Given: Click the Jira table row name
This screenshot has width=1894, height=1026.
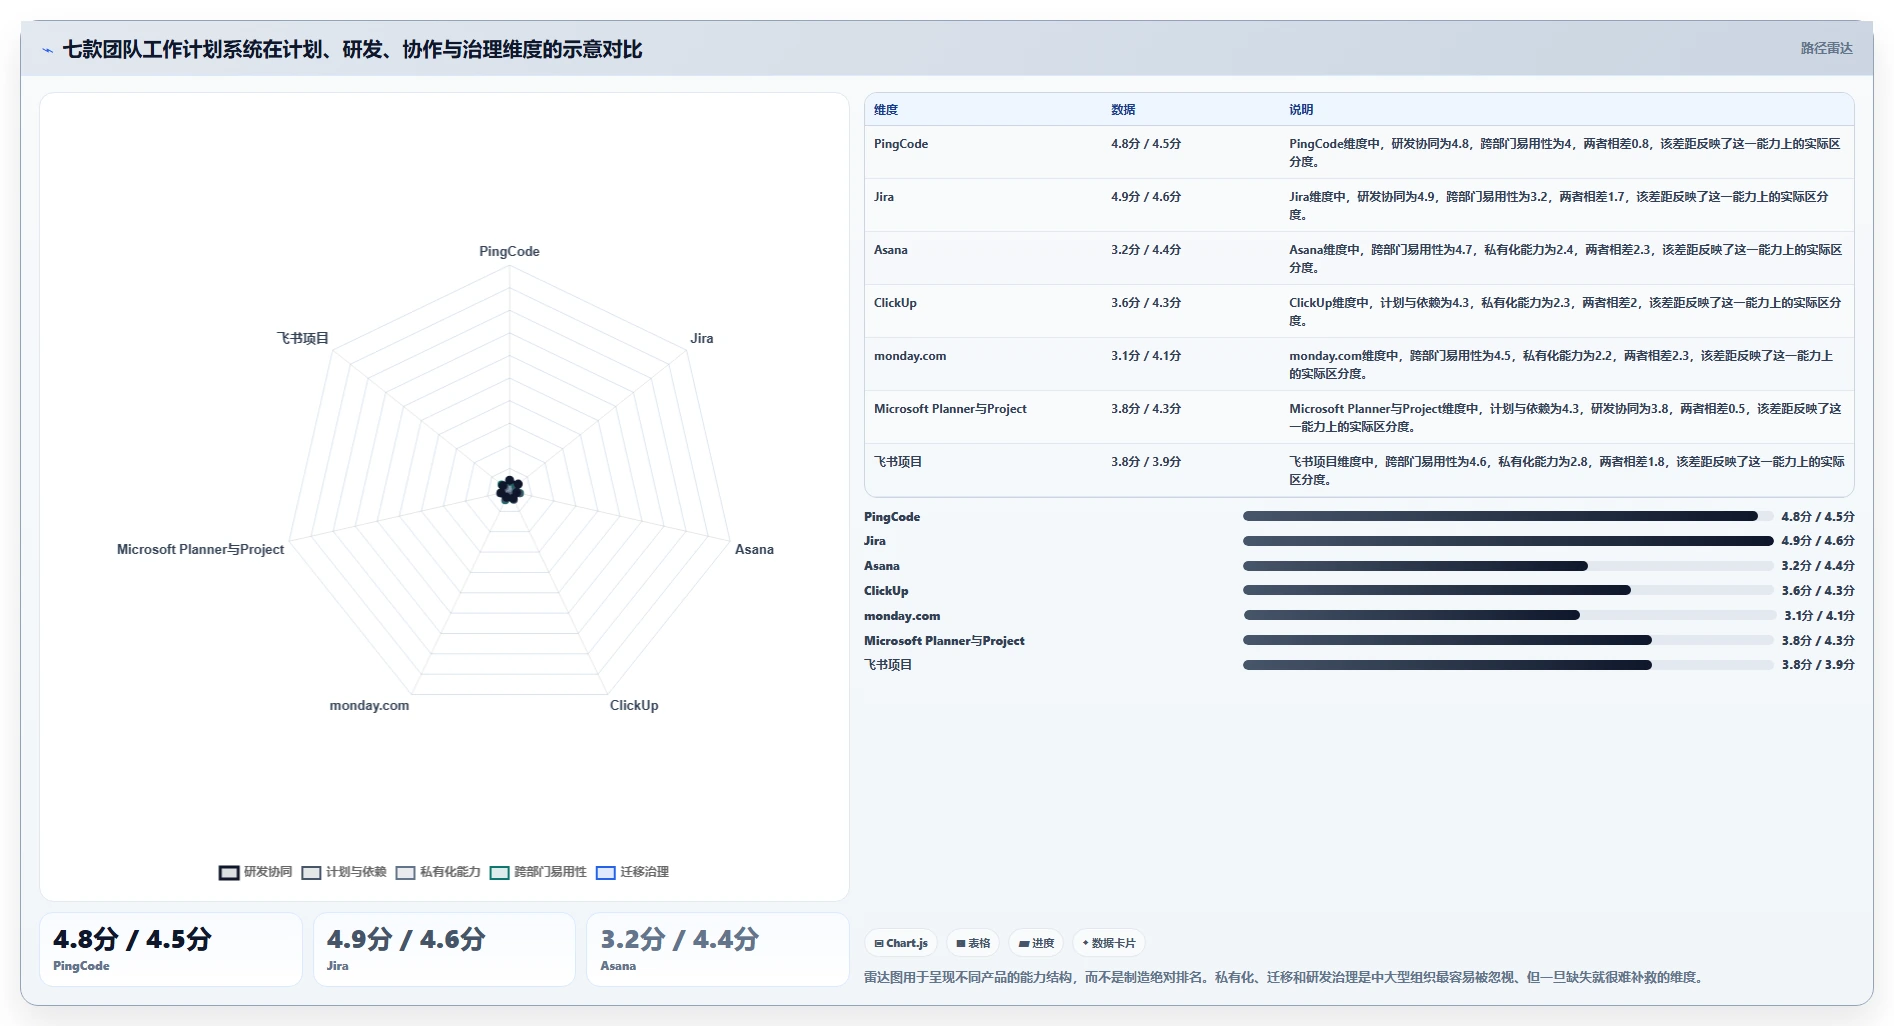Looking at the screenshot, I should pos(884,197).
